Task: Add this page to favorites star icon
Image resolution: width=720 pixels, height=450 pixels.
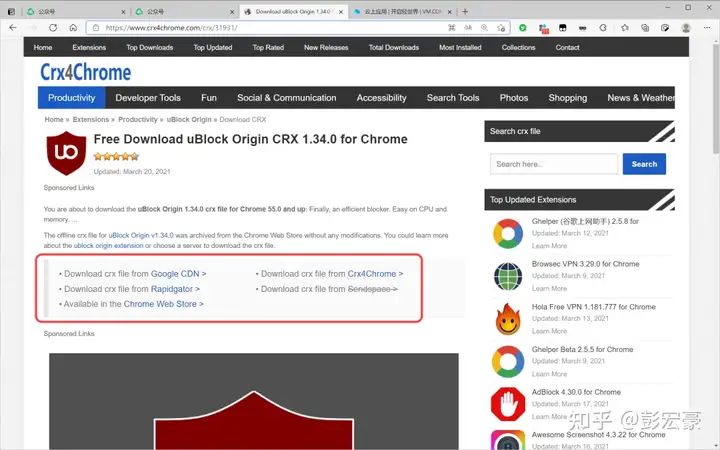Action: (x=501, y=28)
